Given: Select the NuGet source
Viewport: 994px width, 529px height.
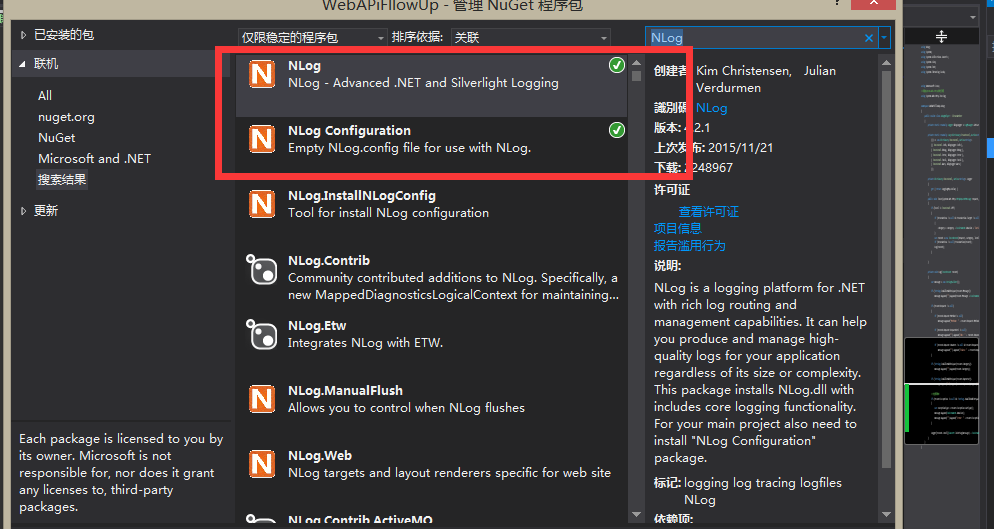Looking at the screenshot, I should click(56, 138).
